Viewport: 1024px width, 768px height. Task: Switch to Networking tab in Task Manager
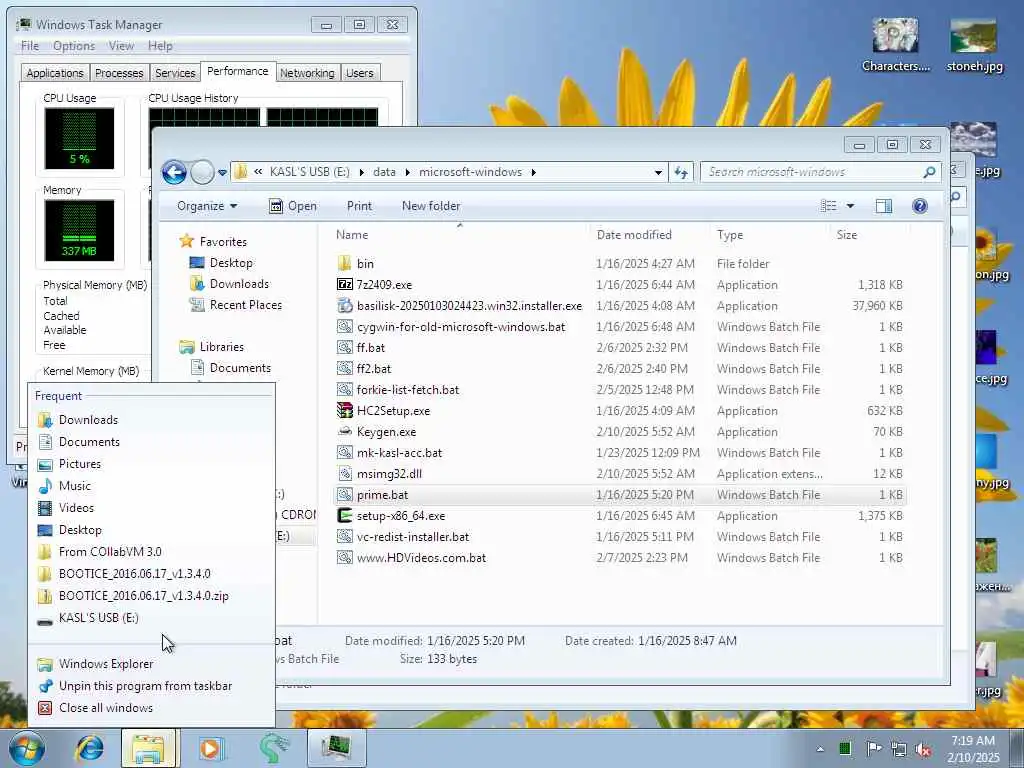(307, 73)
